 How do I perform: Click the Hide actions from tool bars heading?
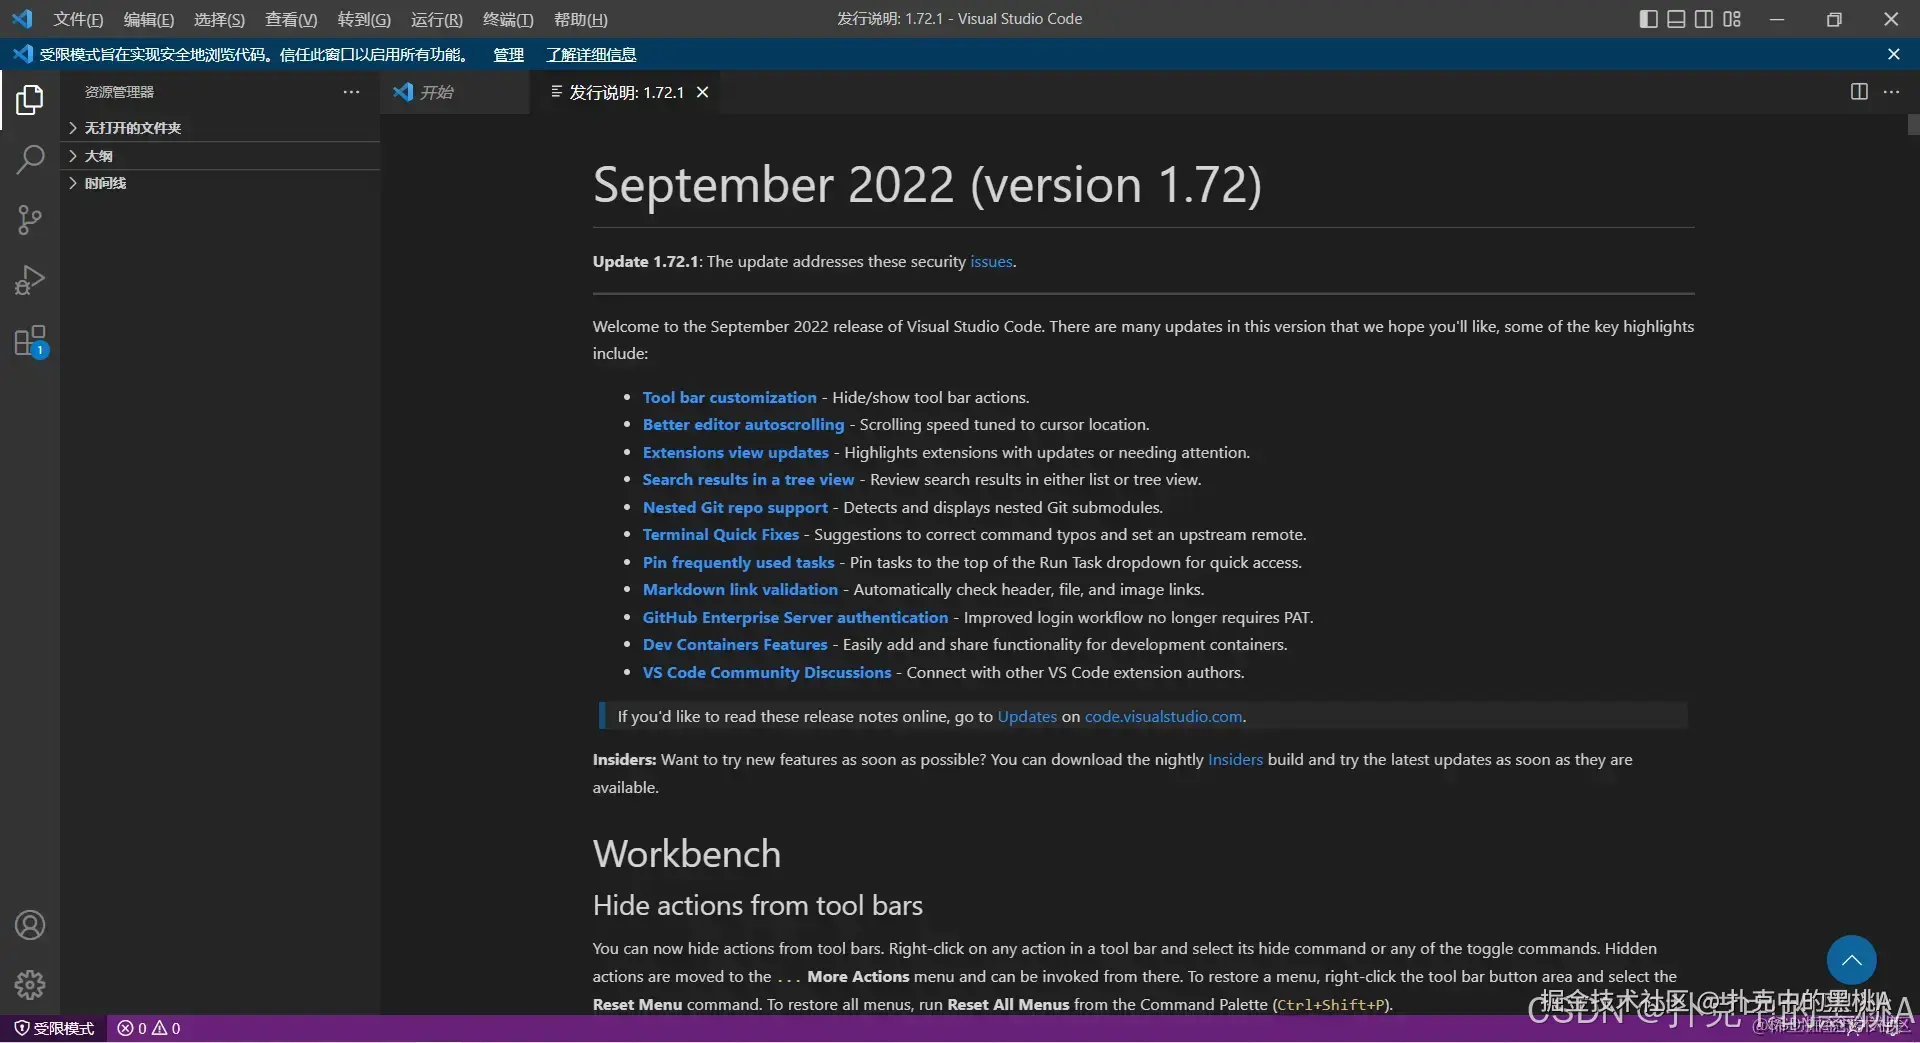(x=757, y=905)
